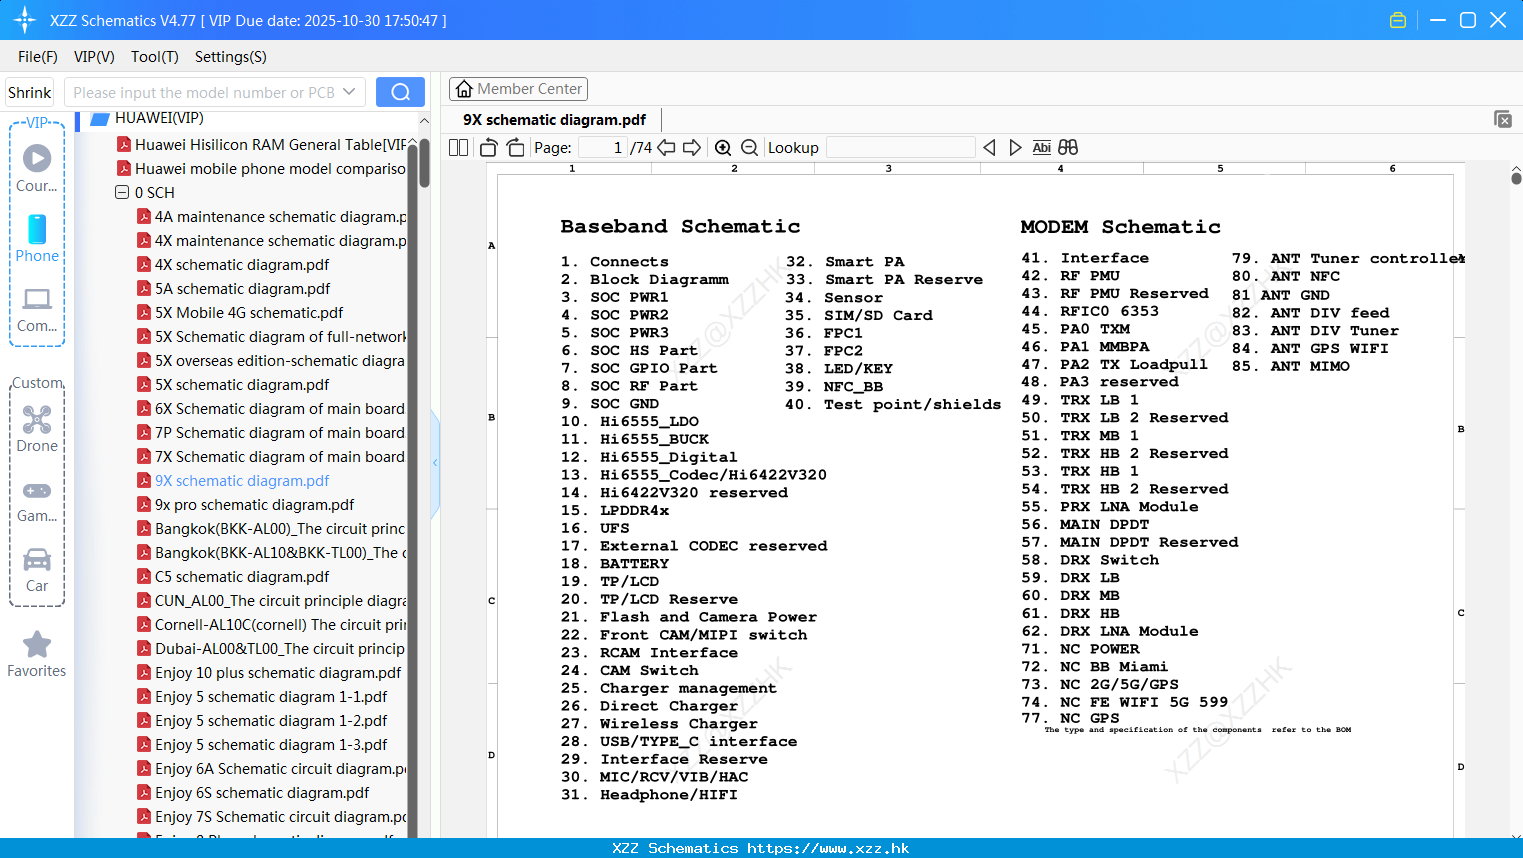Click the blue search button

[x=400, y=92]
